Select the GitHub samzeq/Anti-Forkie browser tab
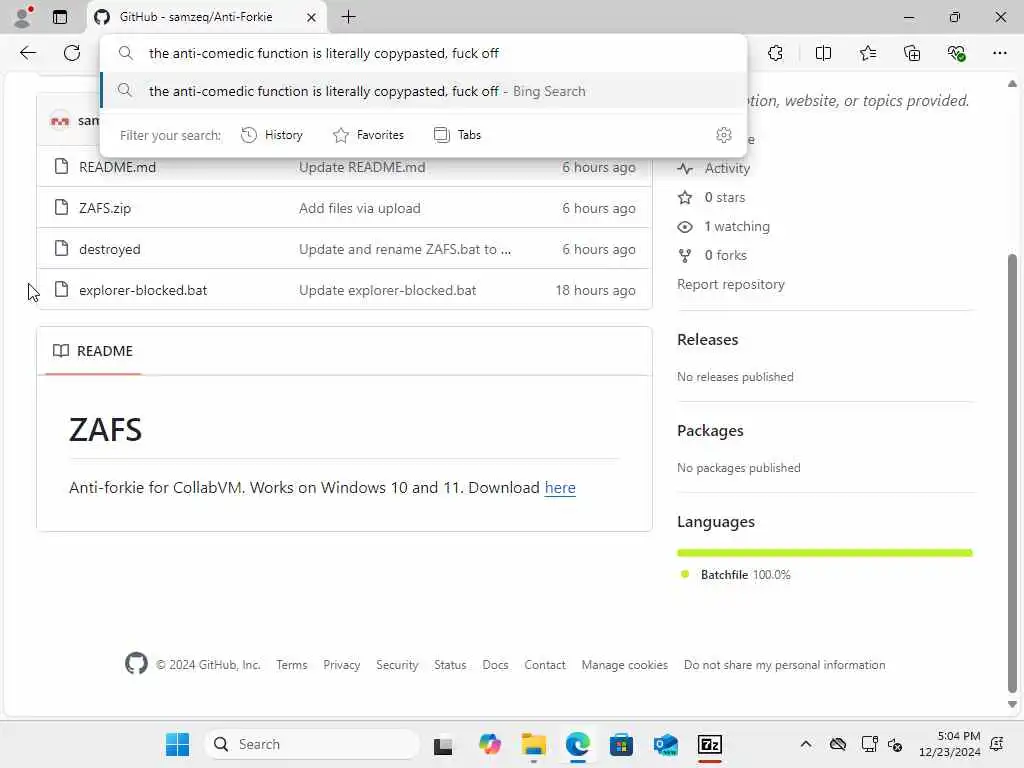This screenshot has height=768, width=1024. (207, 17)
